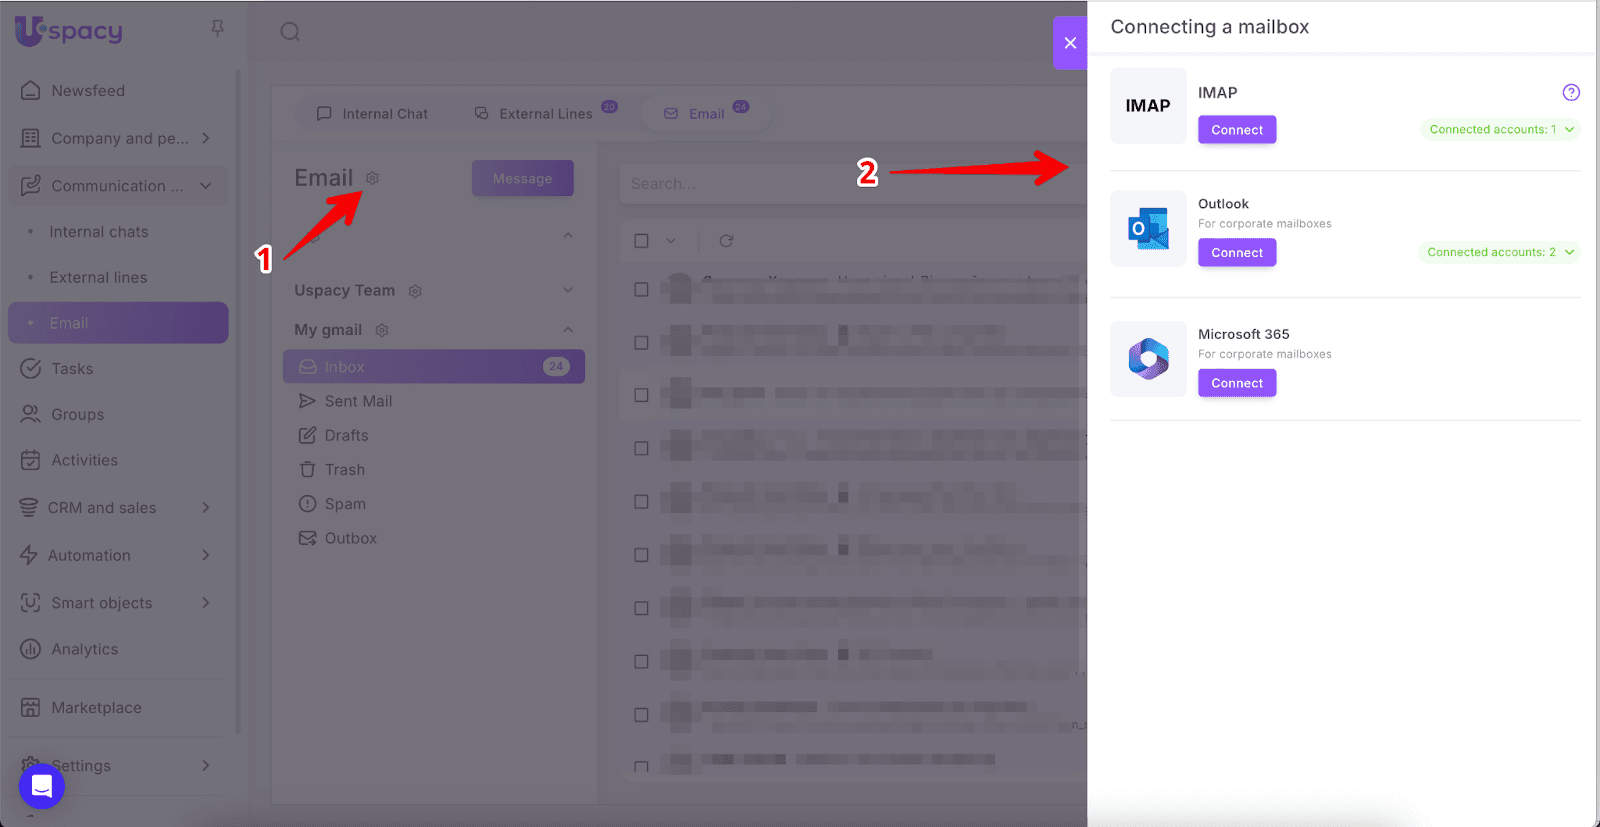Click the Outlook logo icon

tap(1148, 229)
